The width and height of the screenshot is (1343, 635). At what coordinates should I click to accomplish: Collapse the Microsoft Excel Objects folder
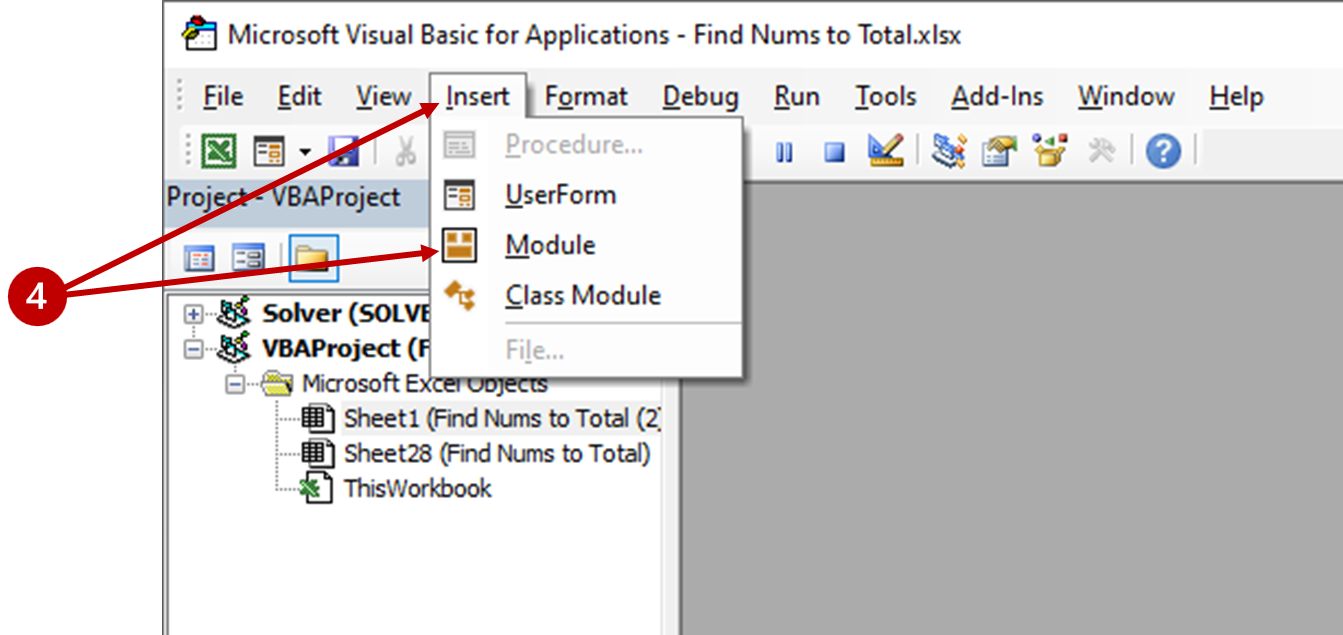(234, 384)
